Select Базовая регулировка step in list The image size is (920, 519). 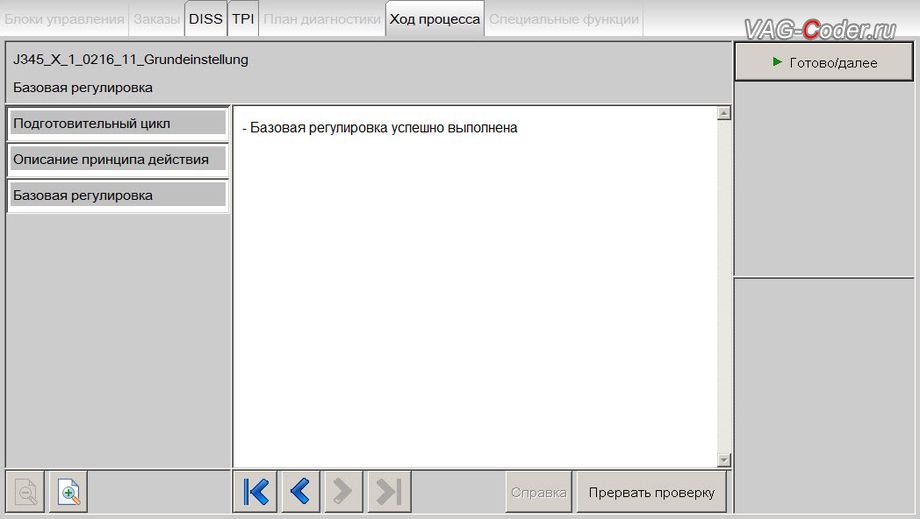117,195
